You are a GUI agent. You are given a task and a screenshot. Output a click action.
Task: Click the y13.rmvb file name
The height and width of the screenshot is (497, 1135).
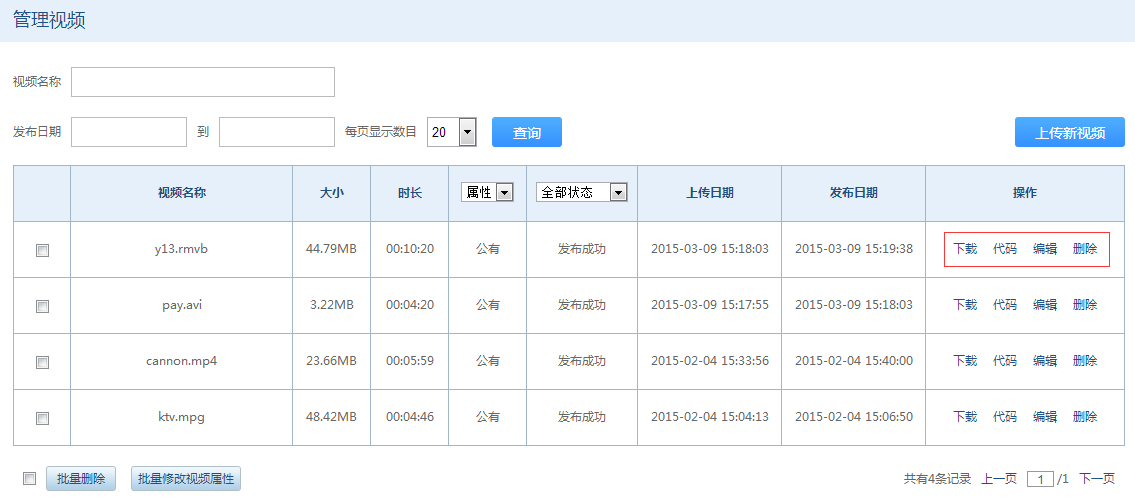[x=182, y=249]
